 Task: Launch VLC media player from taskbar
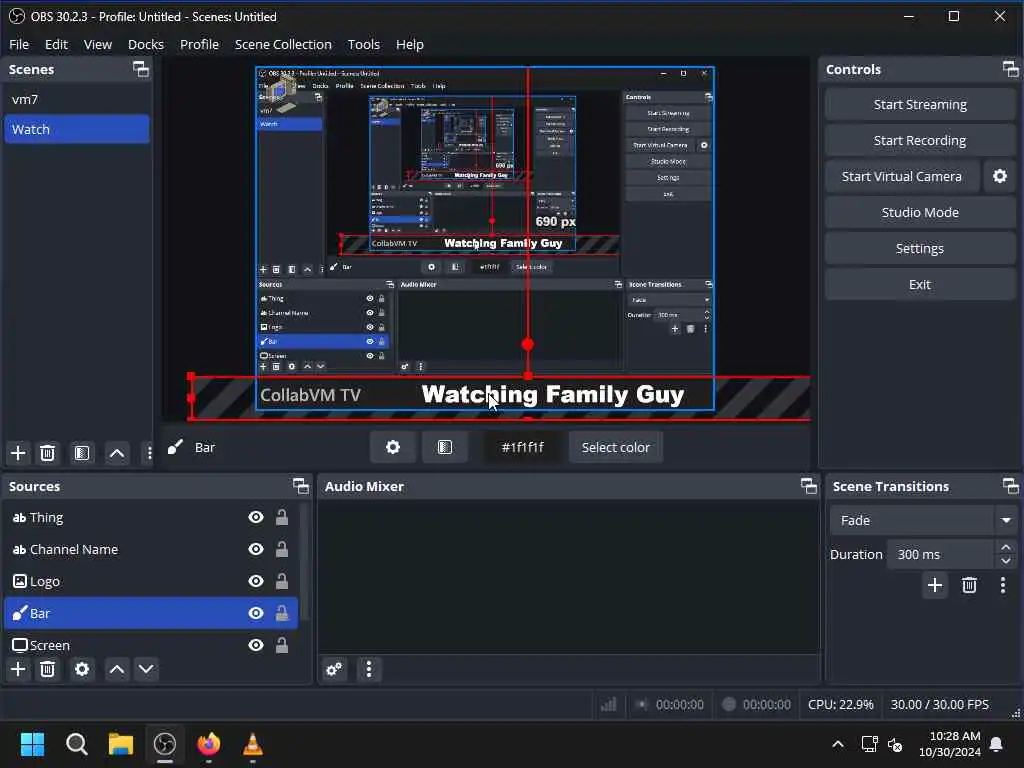point(253,744)
